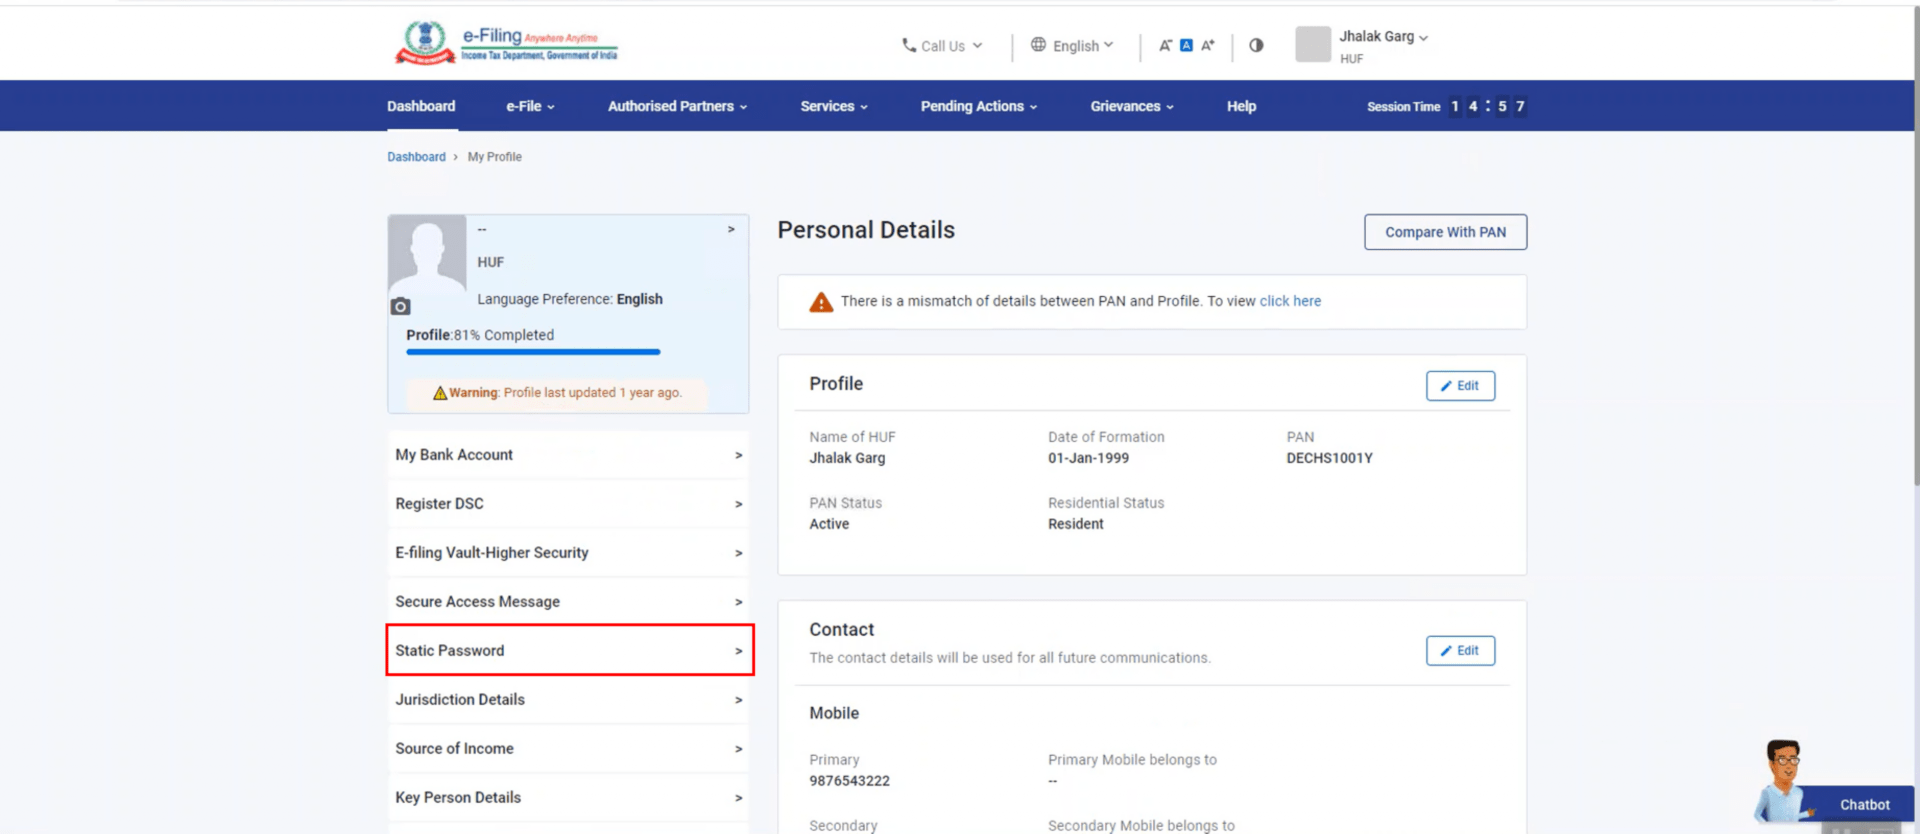1920x834 pixels.
Task: Click the Compare With PAN button
Action: (1444, 232)
